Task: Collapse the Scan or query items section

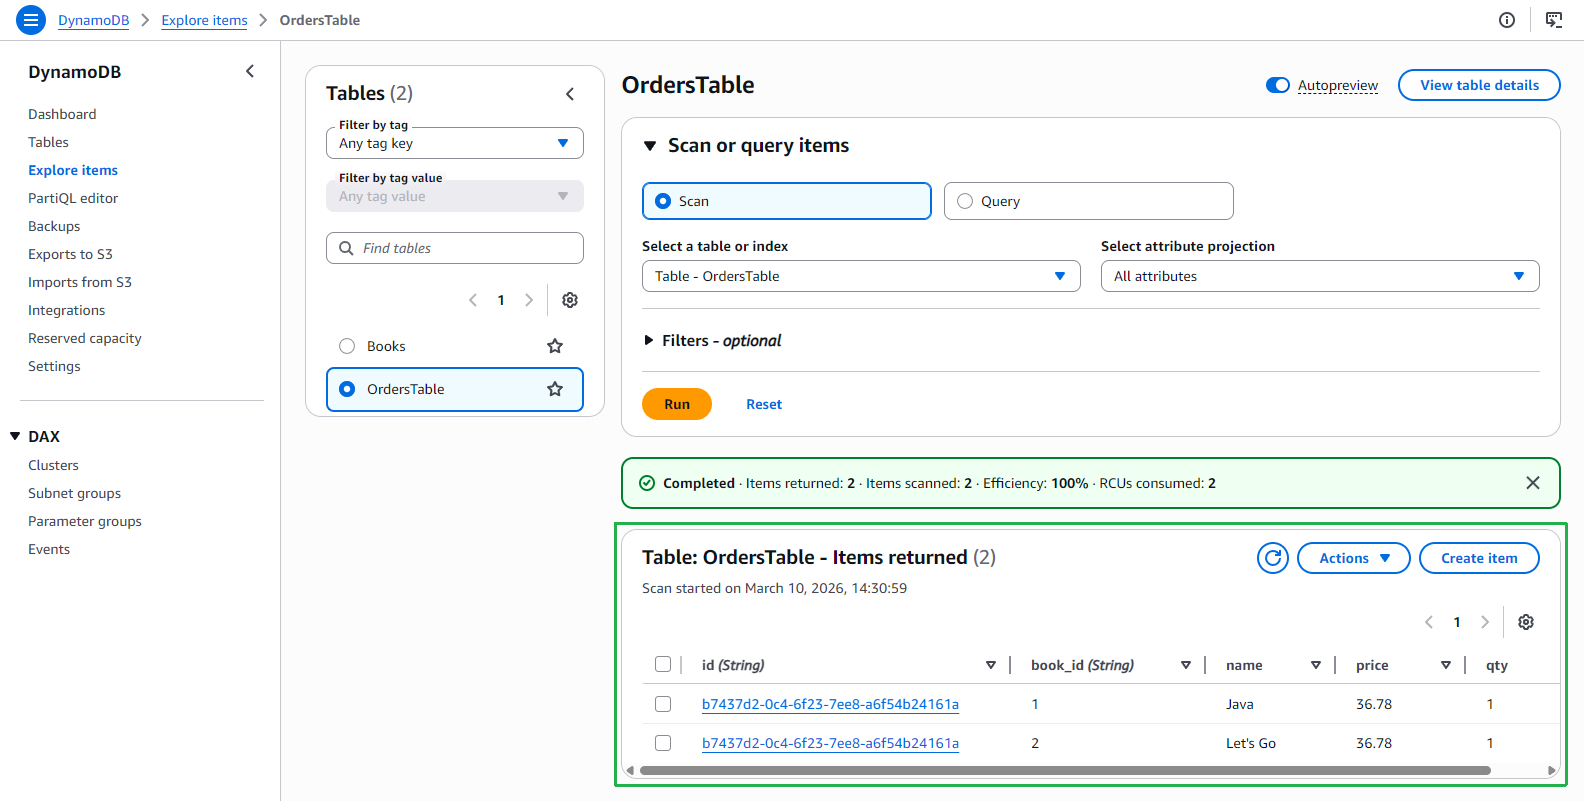Action: 650,146
